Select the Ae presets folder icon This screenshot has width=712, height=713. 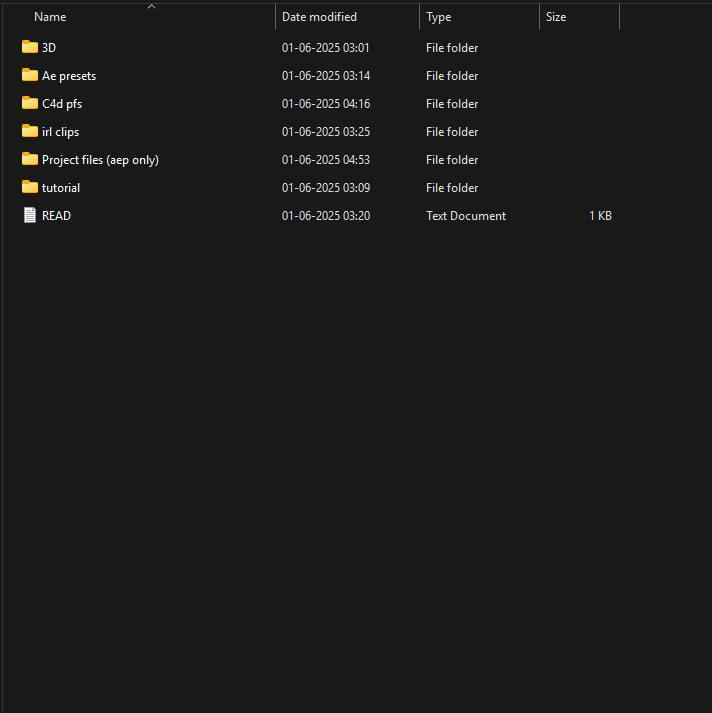coord(30,75)
